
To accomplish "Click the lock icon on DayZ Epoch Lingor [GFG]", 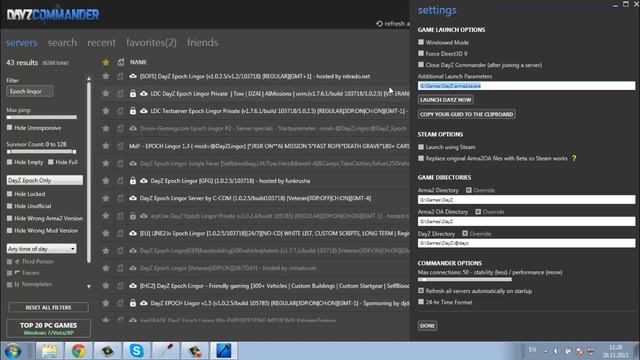I will pos(133,180).
